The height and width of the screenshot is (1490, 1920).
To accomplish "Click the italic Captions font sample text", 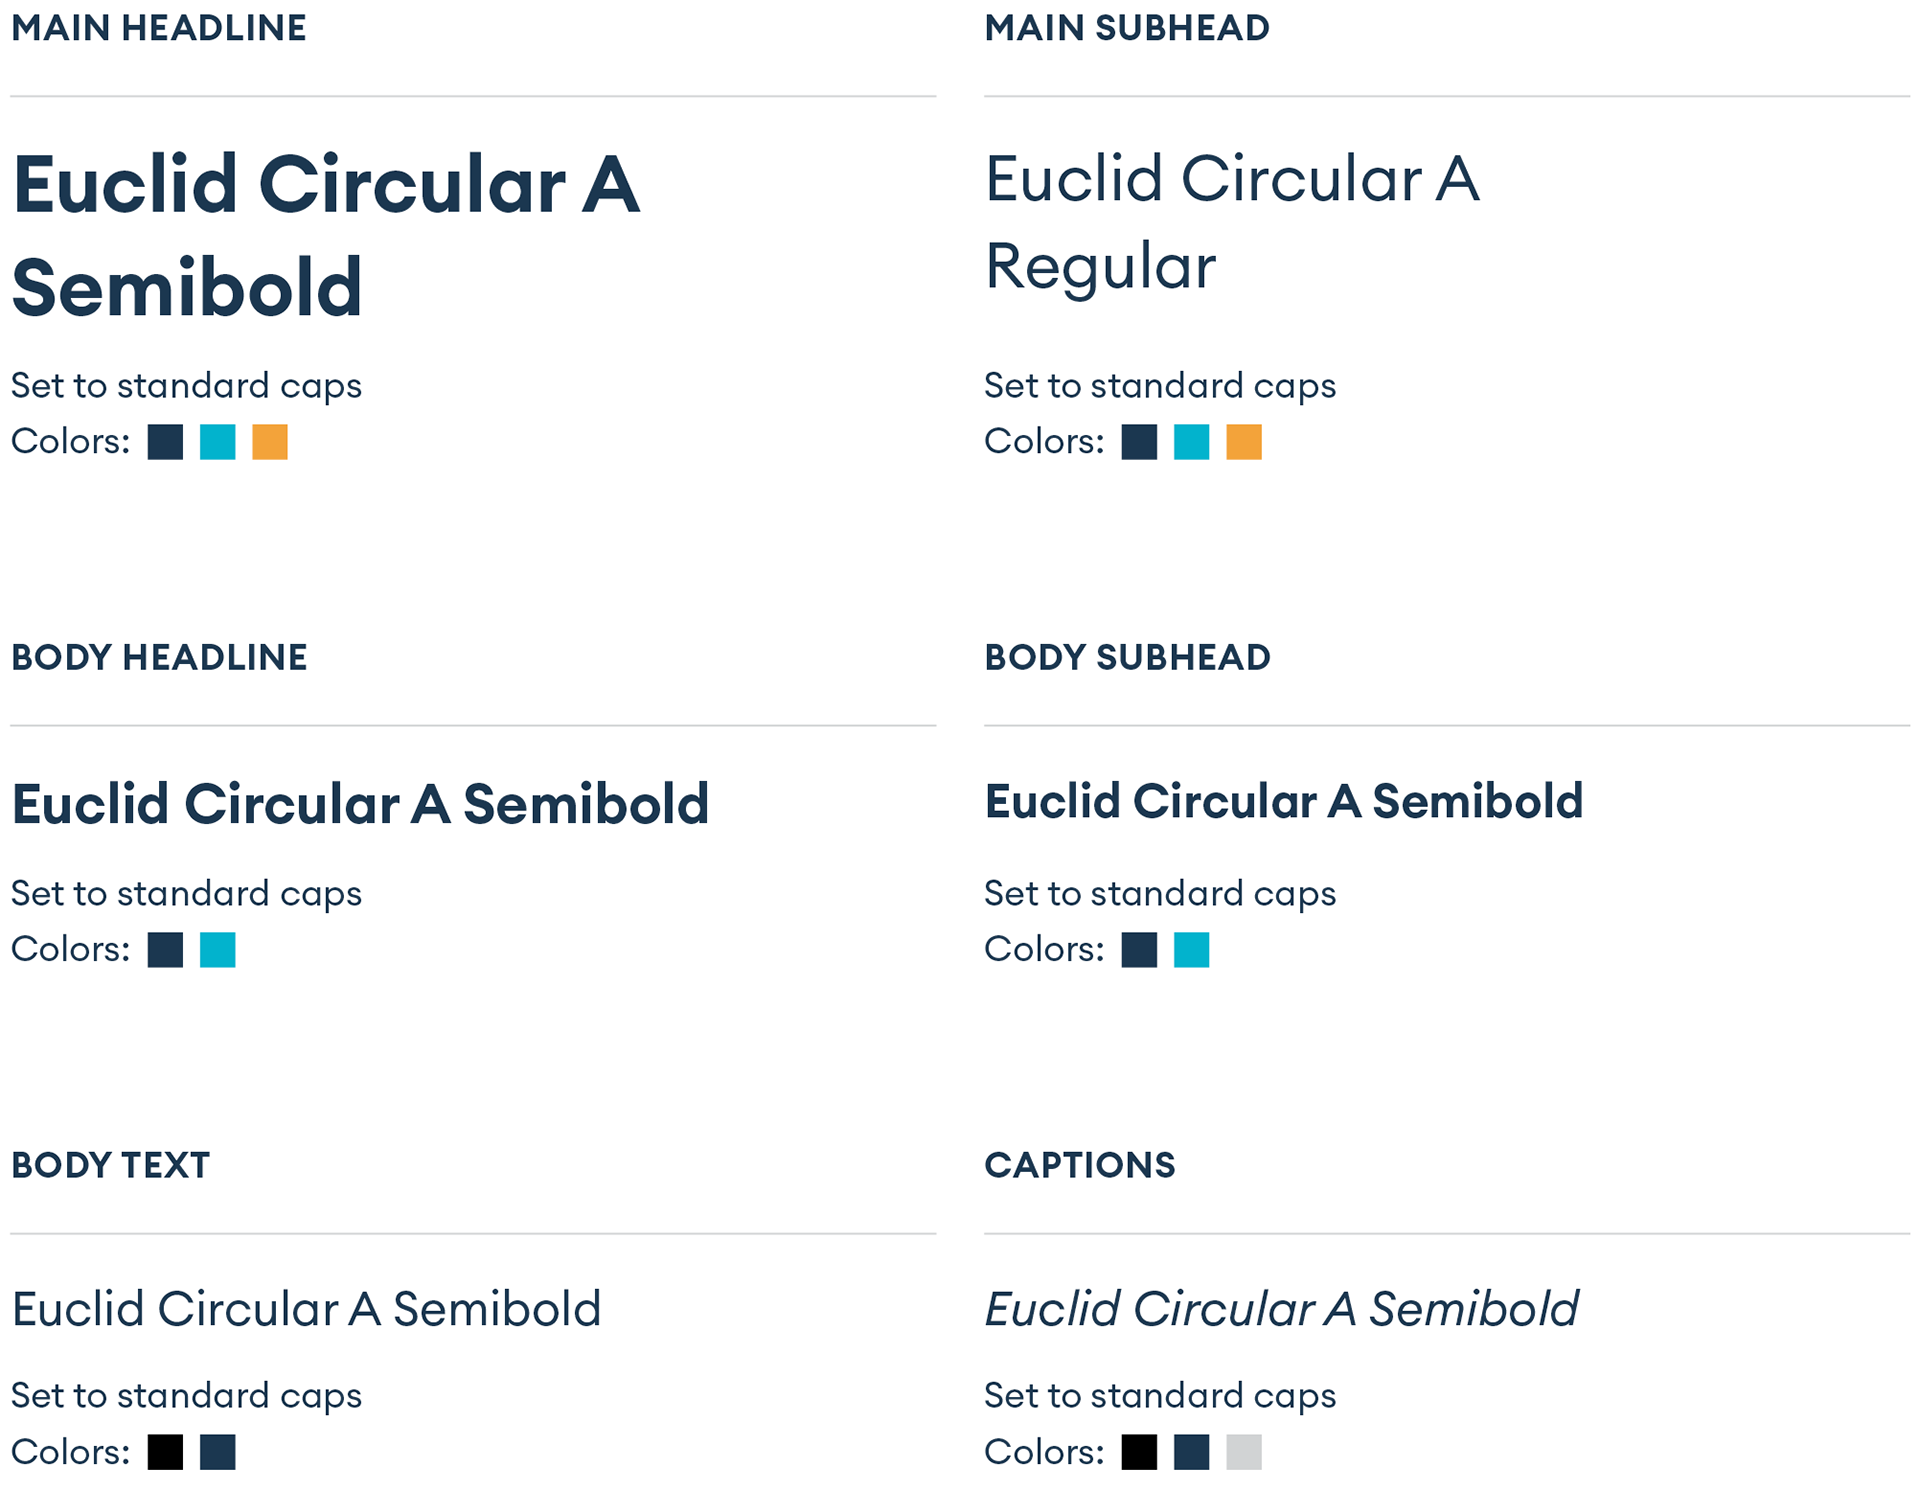I will (1281, 1309).
